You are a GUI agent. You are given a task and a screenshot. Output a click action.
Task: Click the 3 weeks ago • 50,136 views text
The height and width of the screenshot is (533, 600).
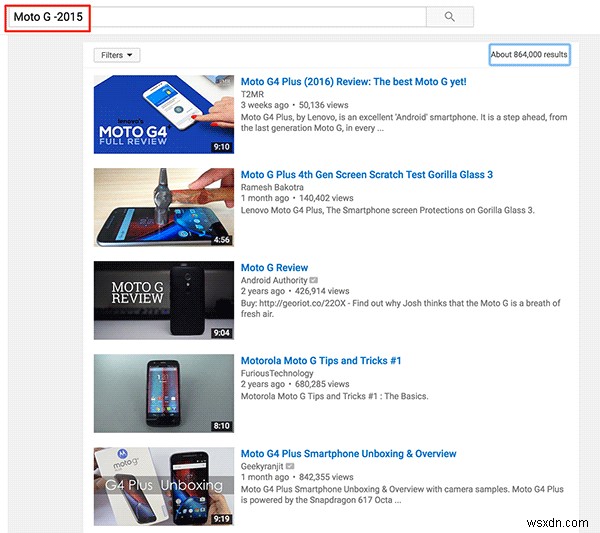(x=295, y=105)
